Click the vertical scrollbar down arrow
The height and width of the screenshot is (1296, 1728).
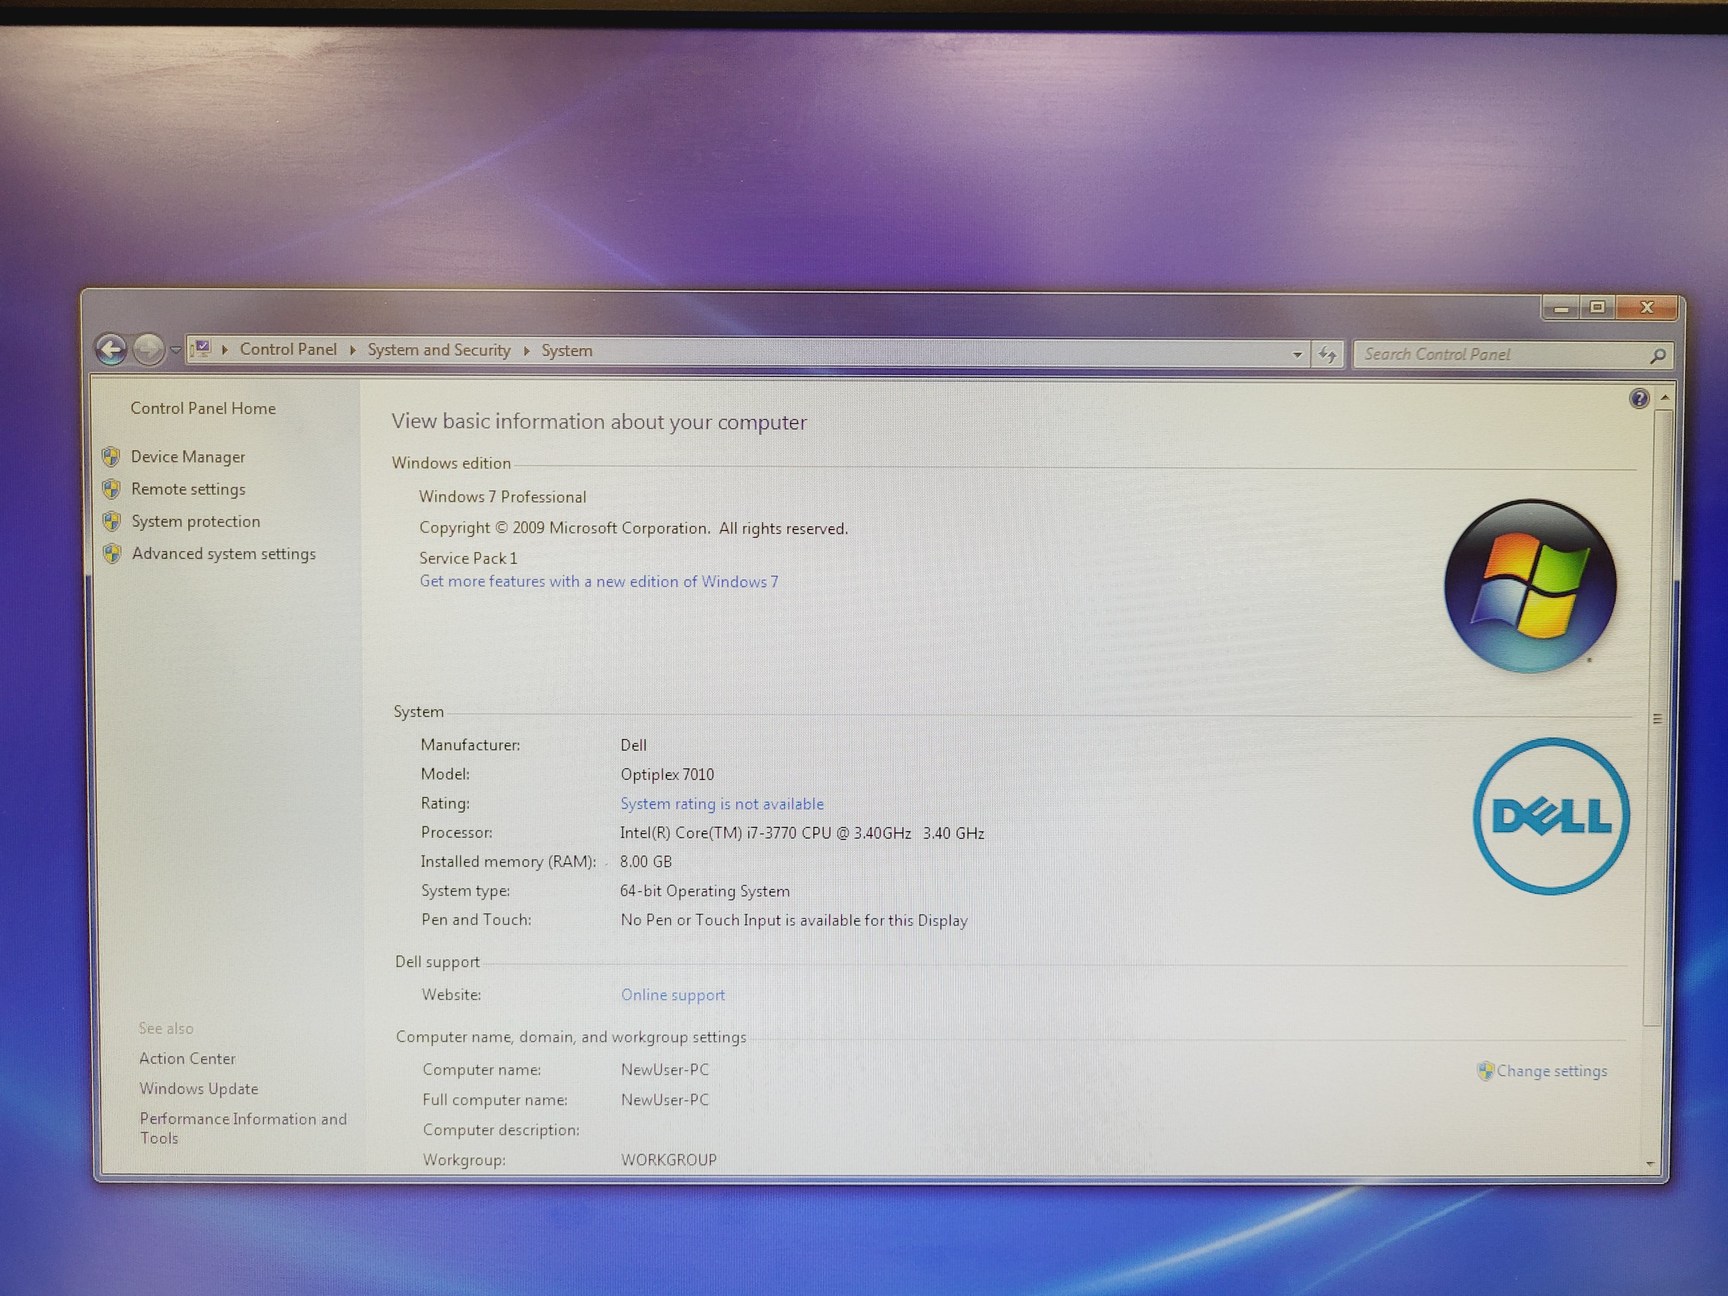[x=1650, y=1163]
